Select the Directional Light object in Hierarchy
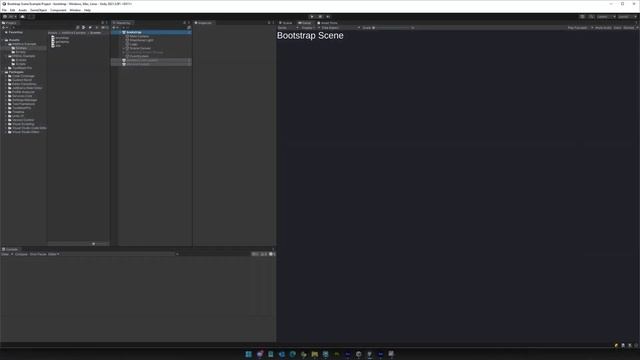 tap(140, 40)
